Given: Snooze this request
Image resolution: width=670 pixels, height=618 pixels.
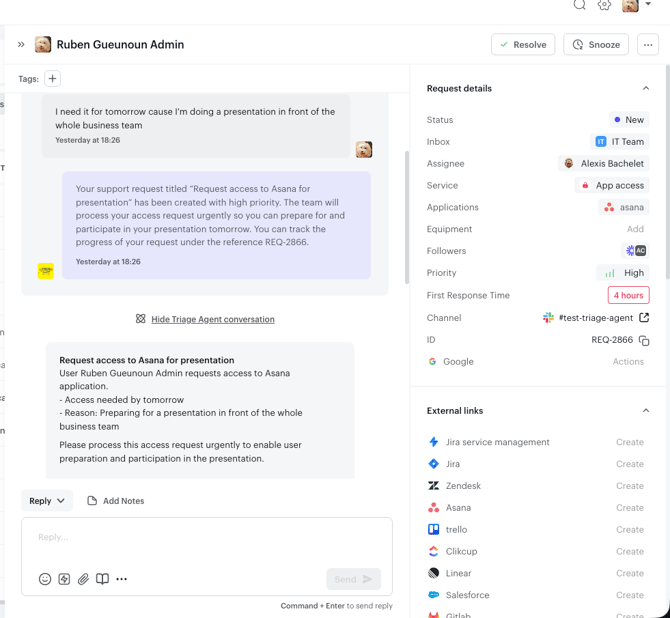Looking at the screenshot, I should [597, 45].
